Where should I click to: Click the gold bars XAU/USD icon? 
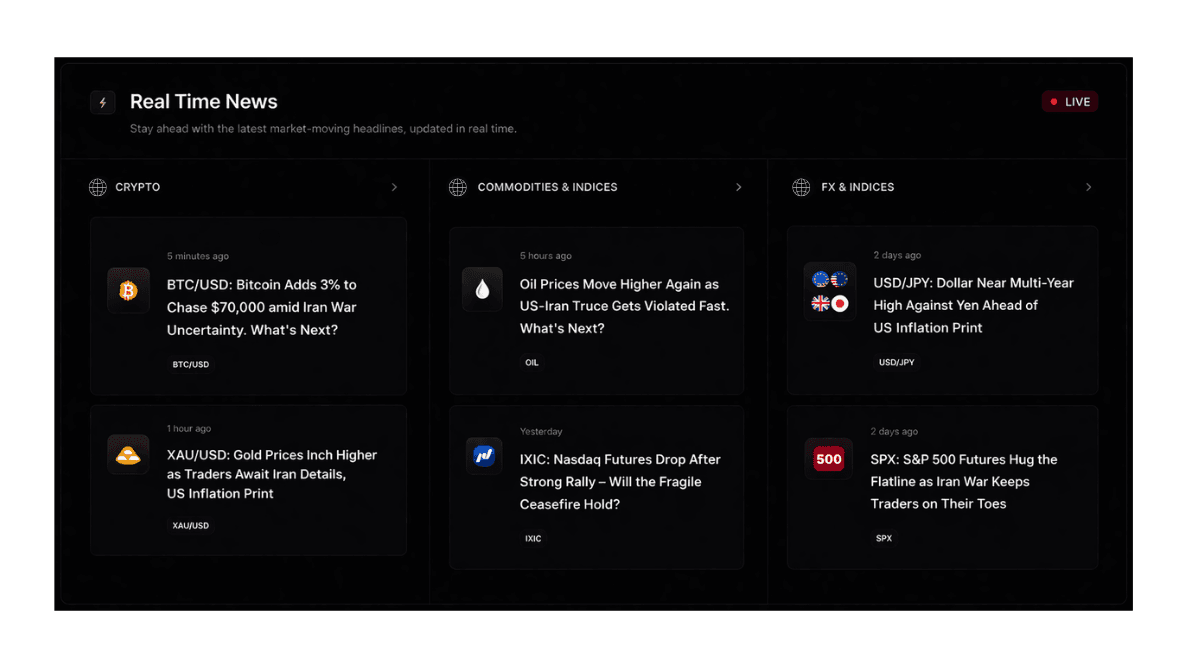click(x=128, y=455)
